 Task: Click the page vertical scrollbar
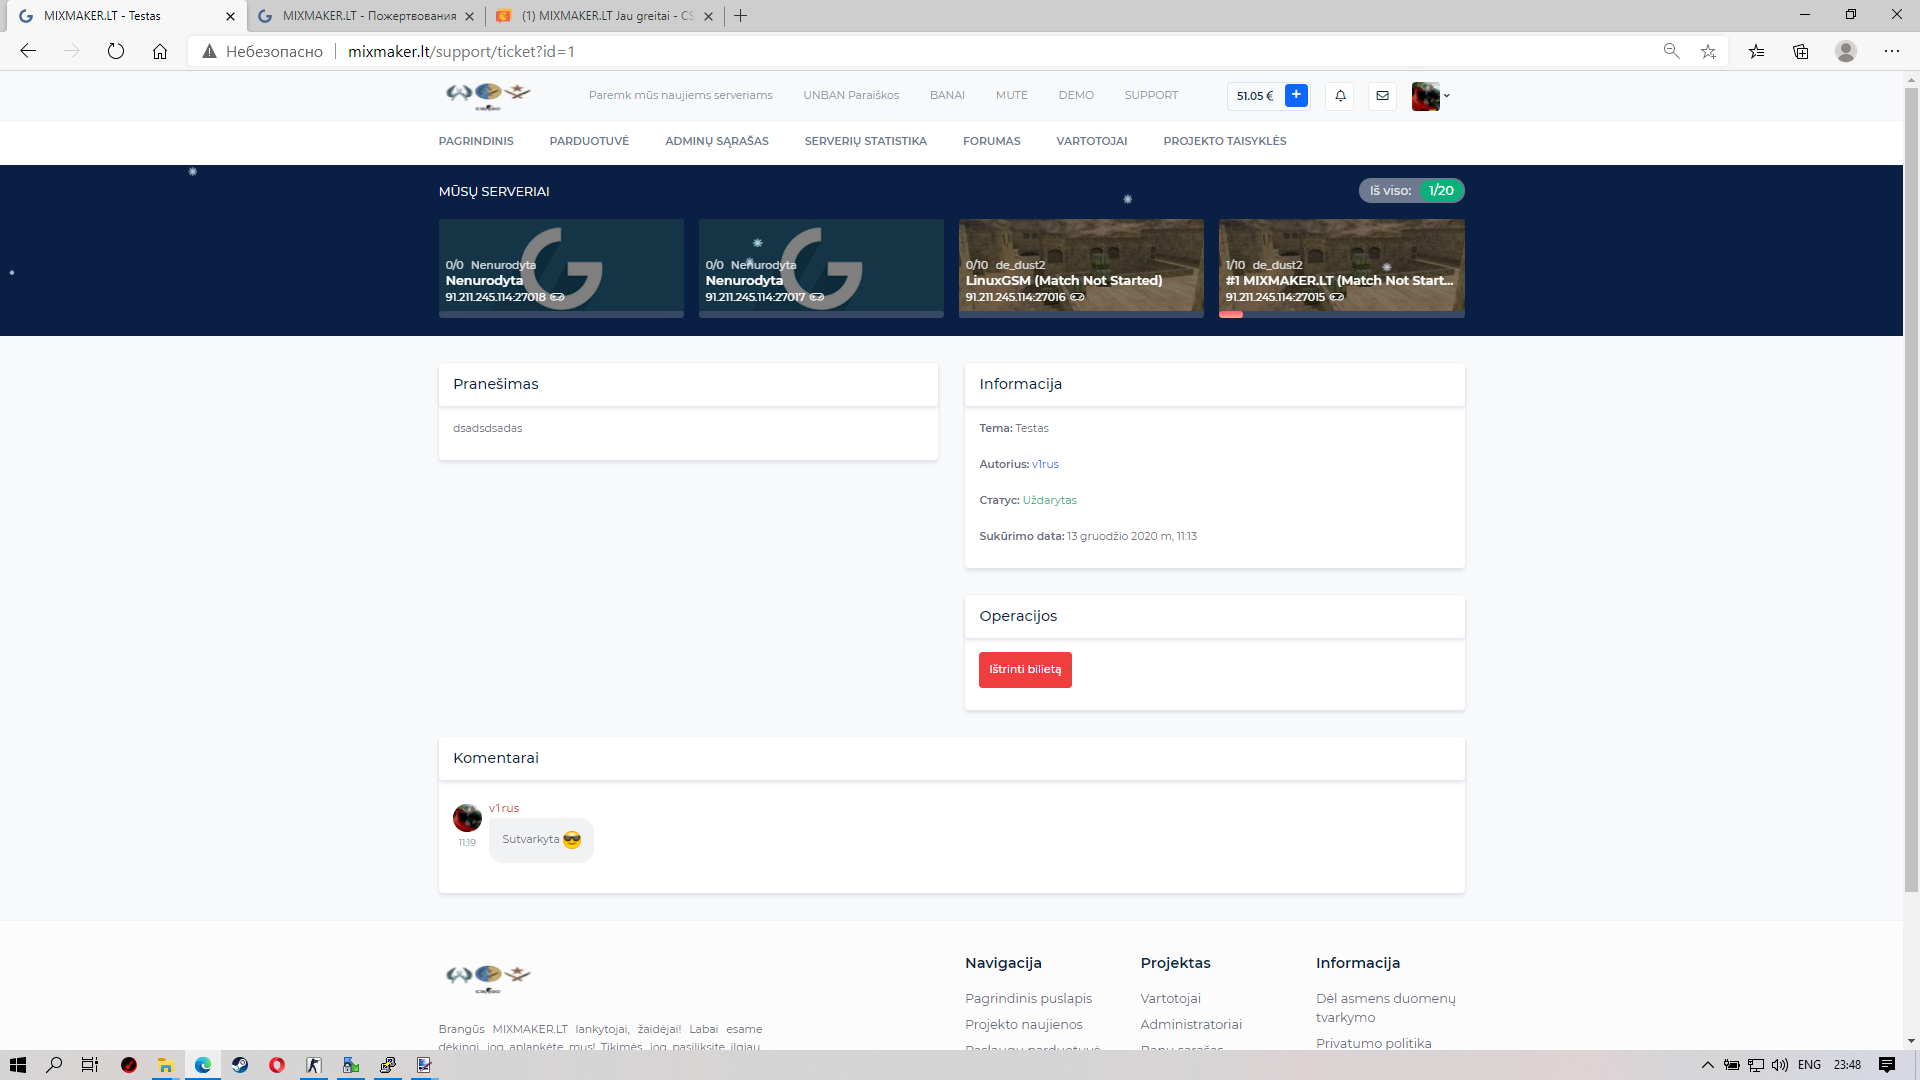pyautogui.click(x=1911, y=490)
